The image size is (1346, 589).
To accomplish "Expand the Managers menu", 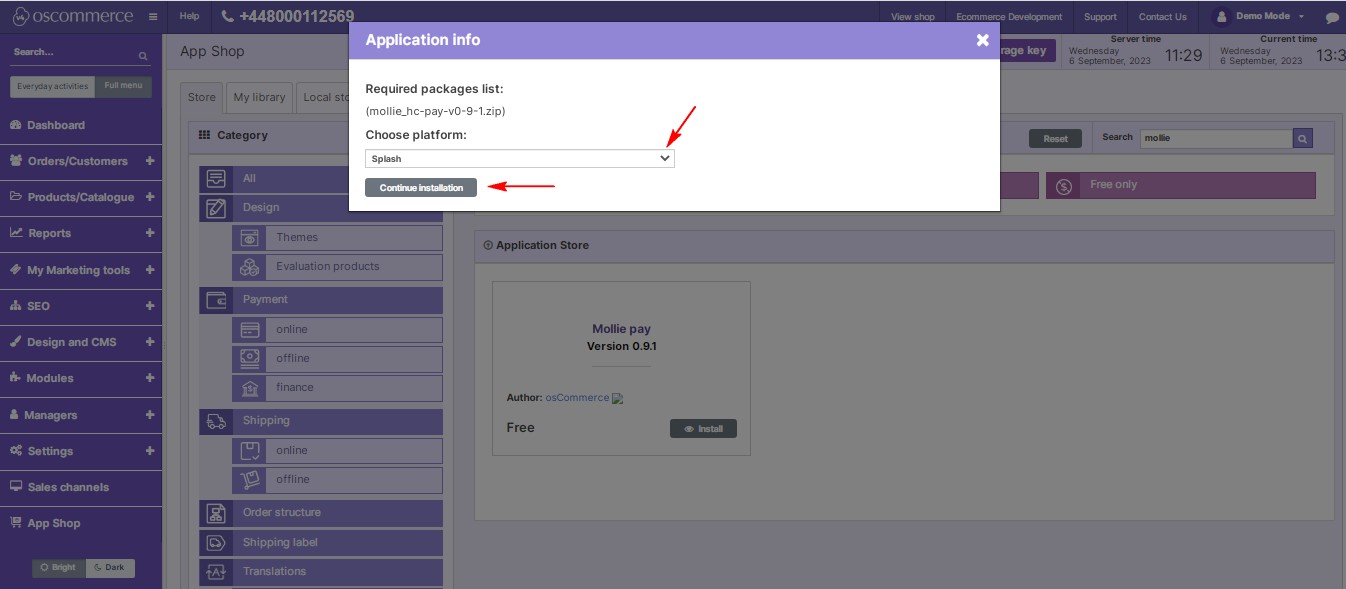I will (150, 414).
